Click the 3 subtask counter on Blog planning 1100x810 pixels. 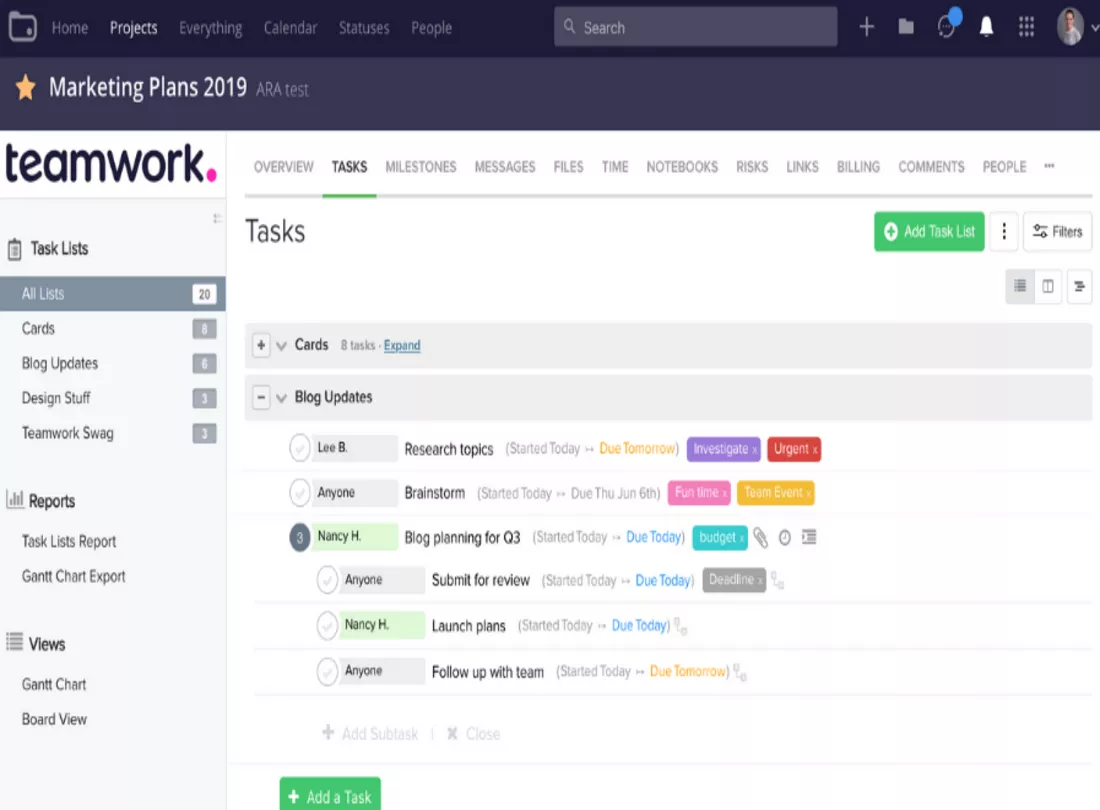[300, 538]
